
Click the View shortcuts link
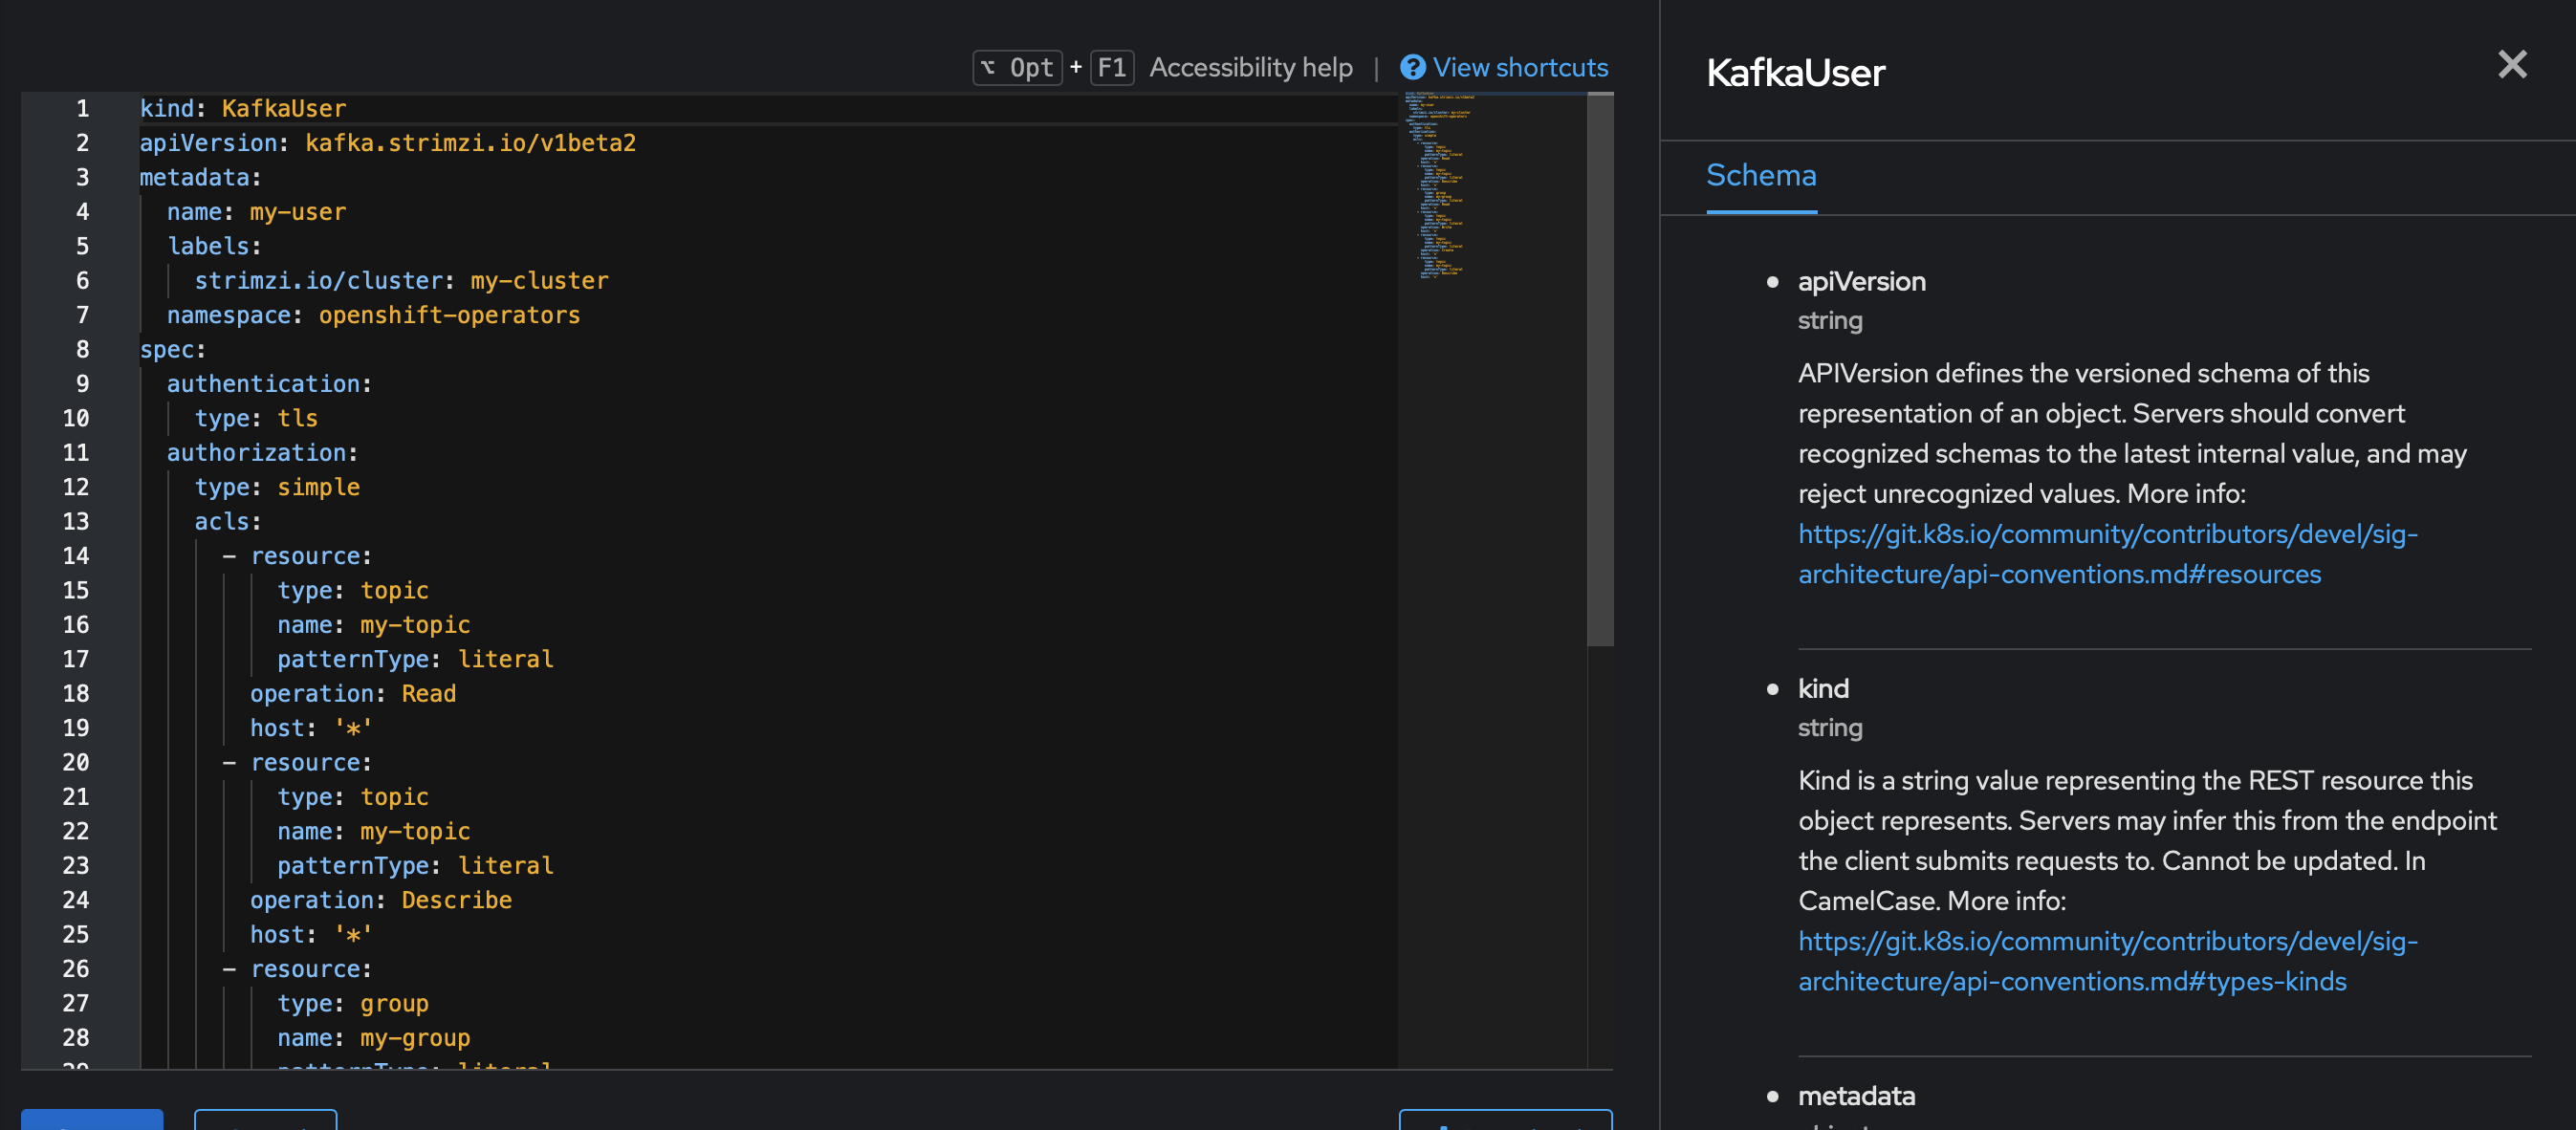pyautogui.click(x=1520, y=67)
